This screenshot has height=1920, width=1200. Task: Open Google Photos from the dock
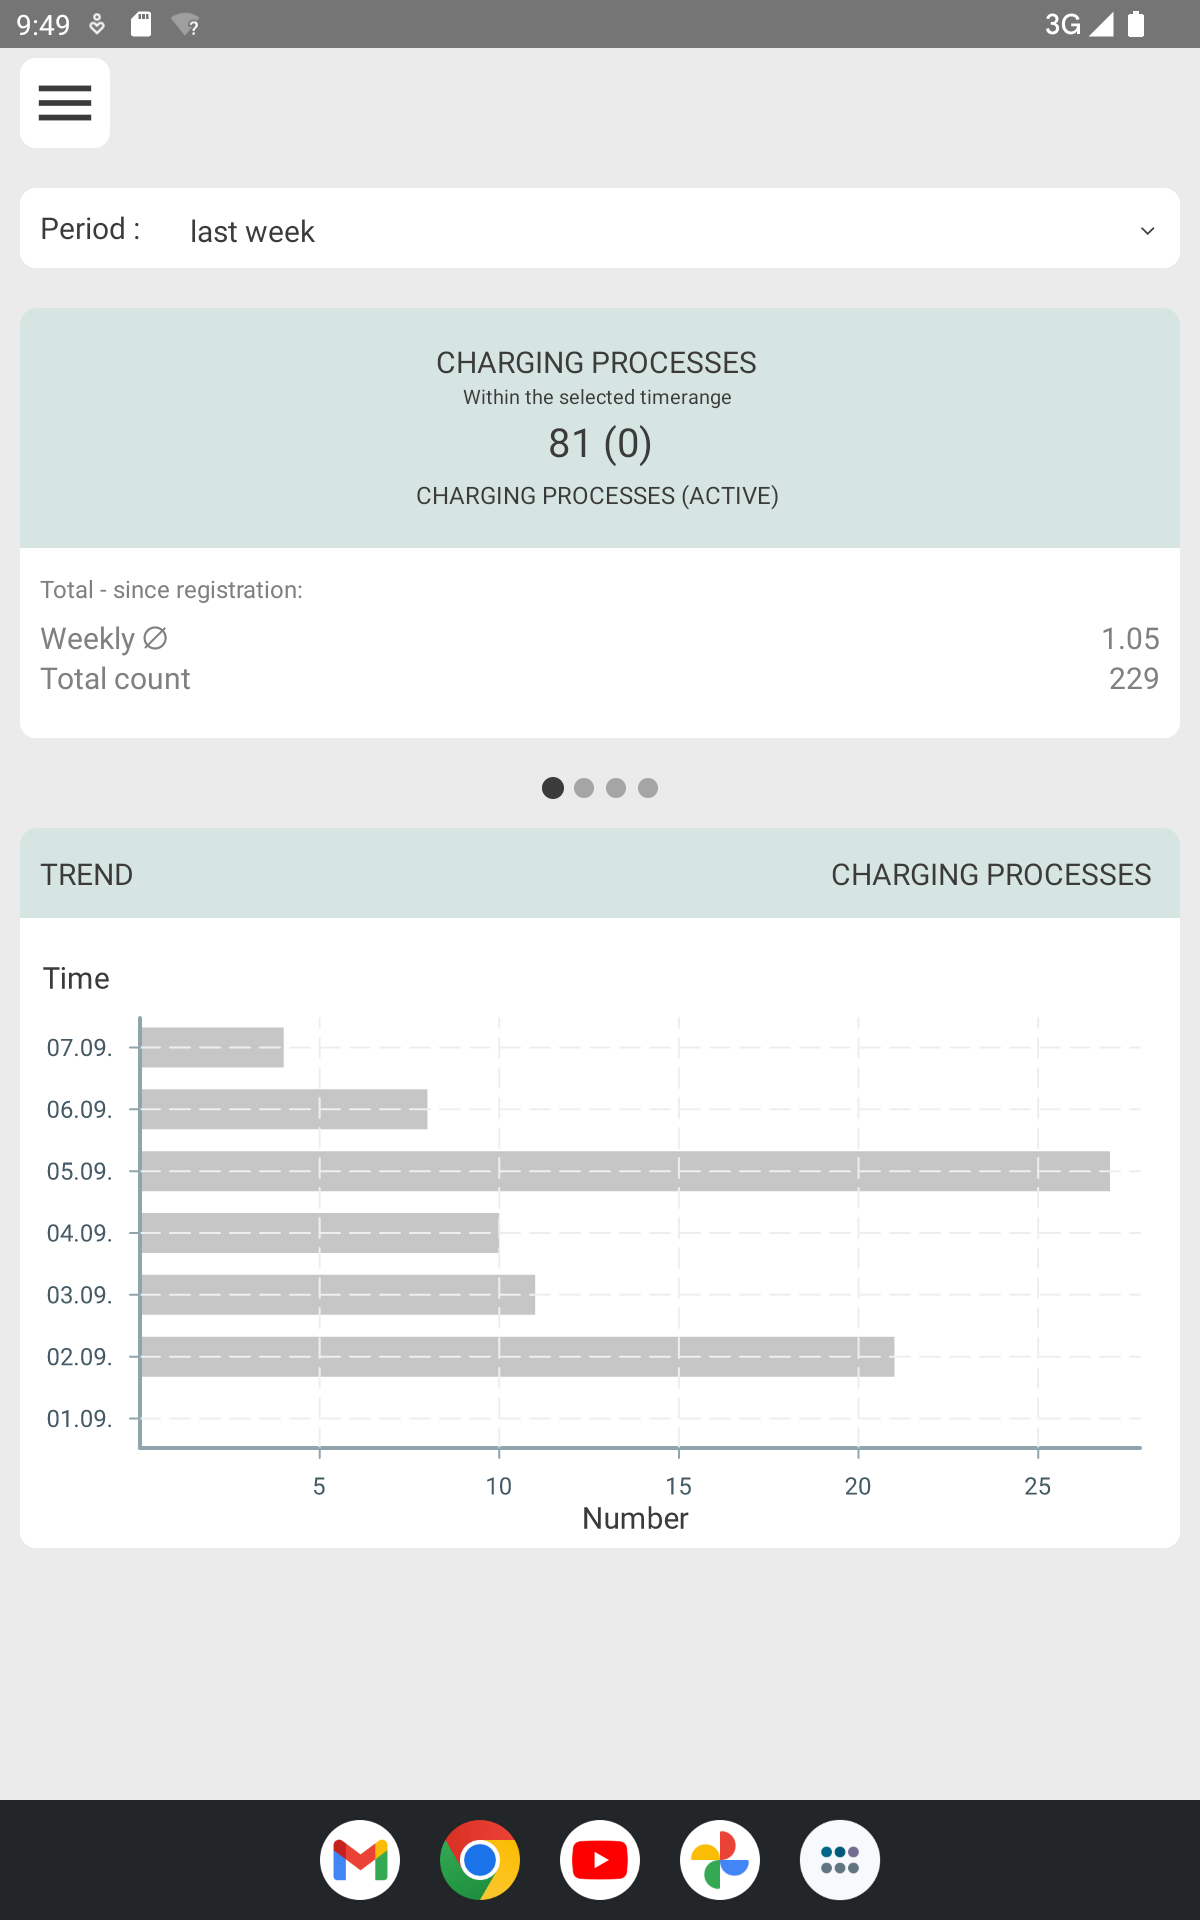point(720,1860)
